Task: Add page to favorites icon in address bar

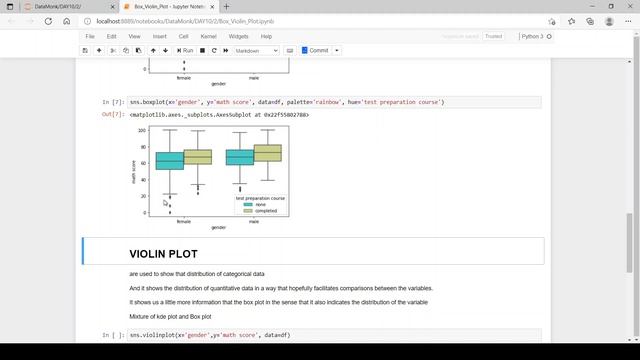Action: click(x=552, y=21)
